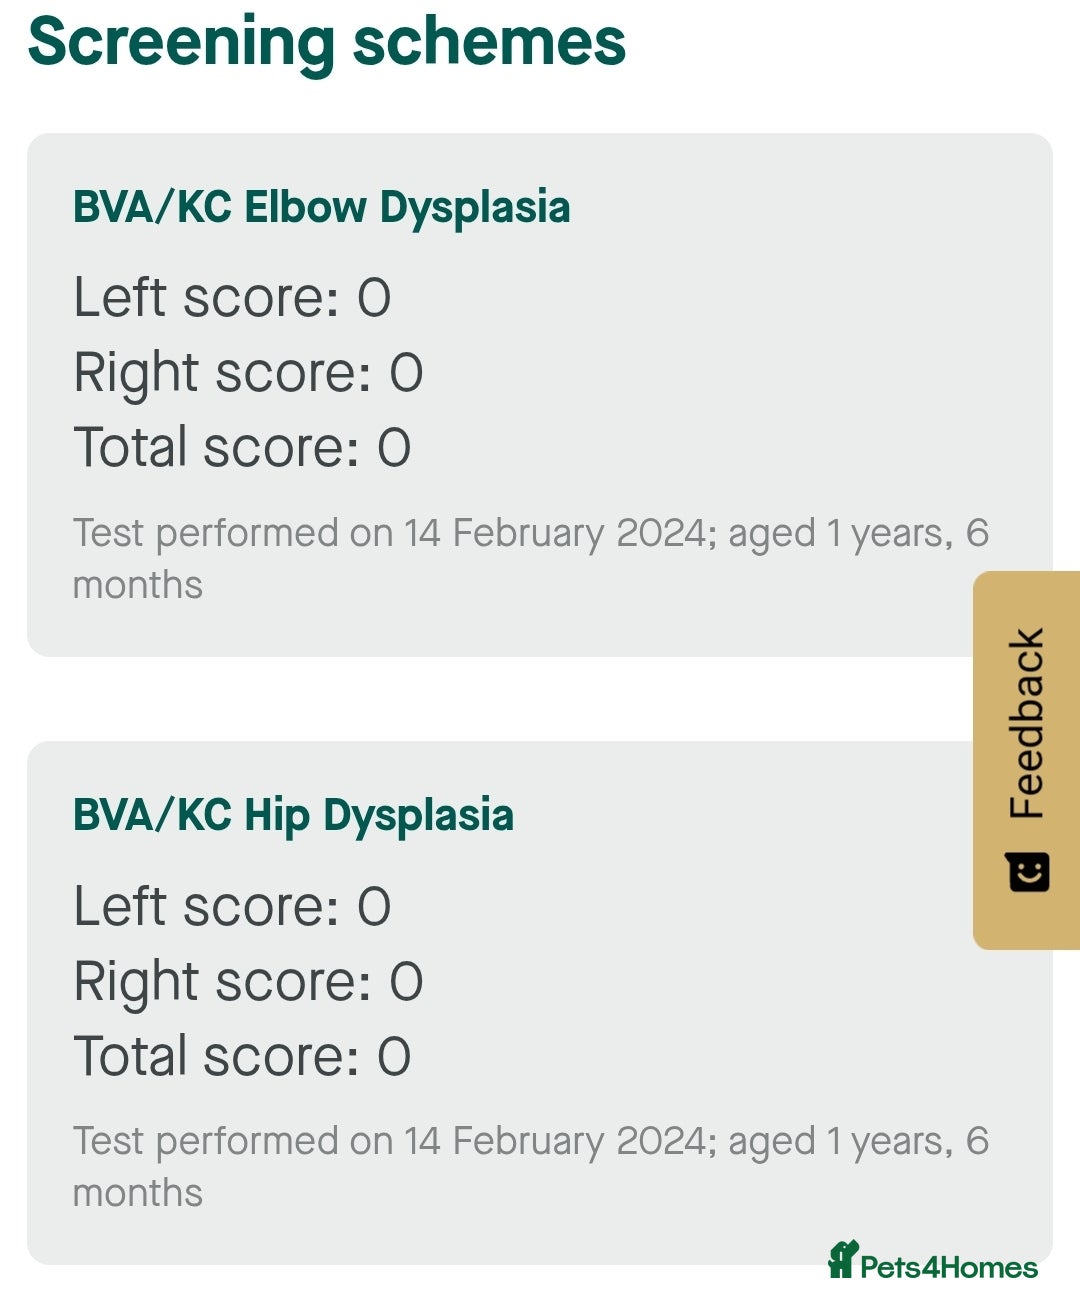Click the Hip Dysplasia right score value 0
This screenshot has width=1080, height=1301.
point(406,982)
